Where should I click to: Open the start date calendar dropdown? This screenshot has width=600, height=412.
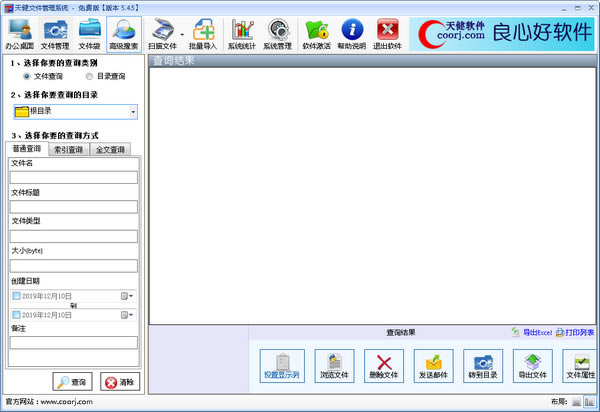pos(127,296)
